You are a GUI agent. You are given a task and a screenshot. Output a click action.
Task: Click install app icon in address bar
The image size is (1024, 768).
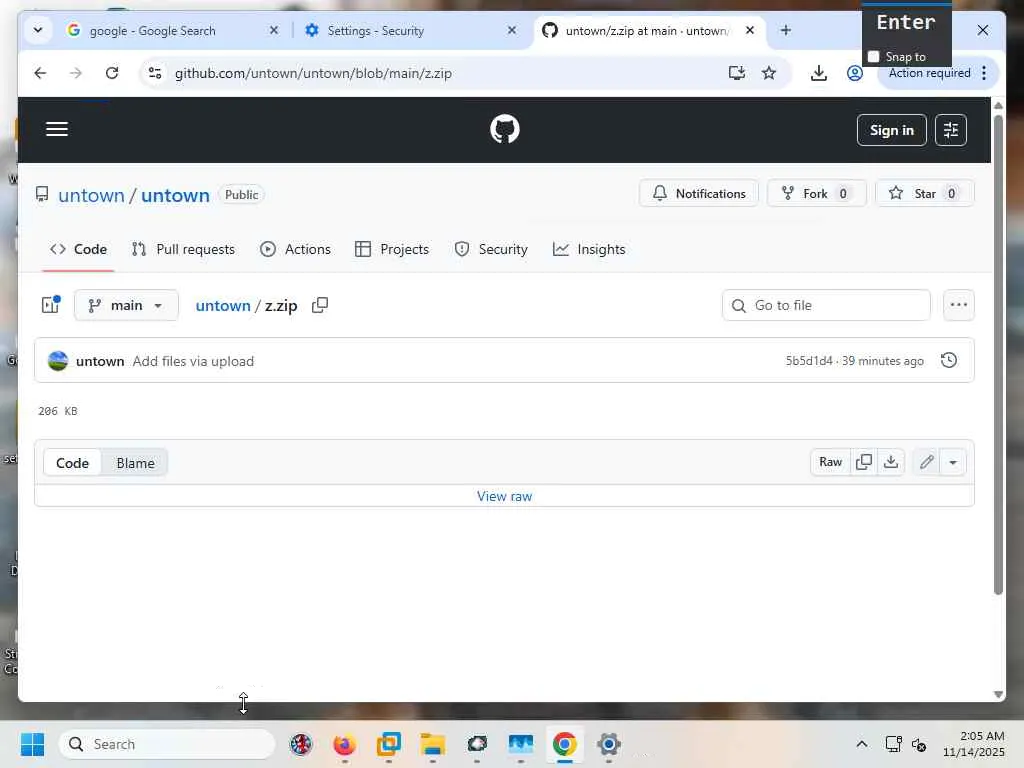point(737,73)
